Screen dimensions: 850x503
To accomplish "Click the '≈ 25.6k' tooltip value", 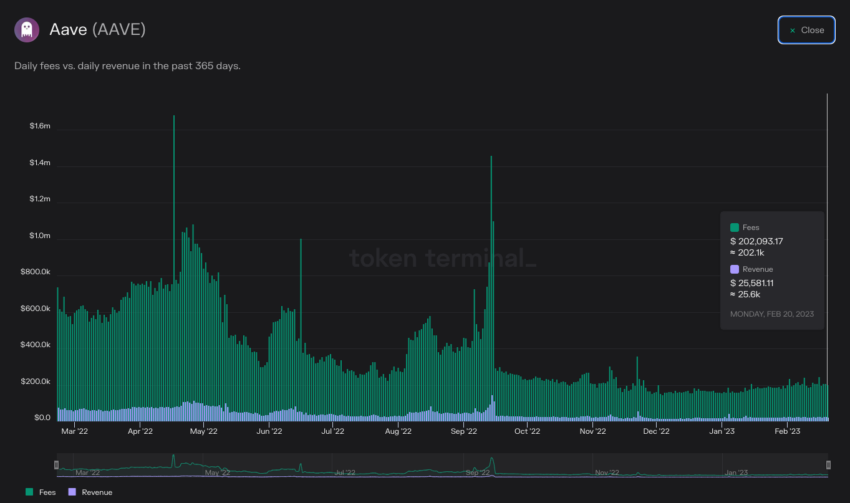I will (x=745, y=294).
